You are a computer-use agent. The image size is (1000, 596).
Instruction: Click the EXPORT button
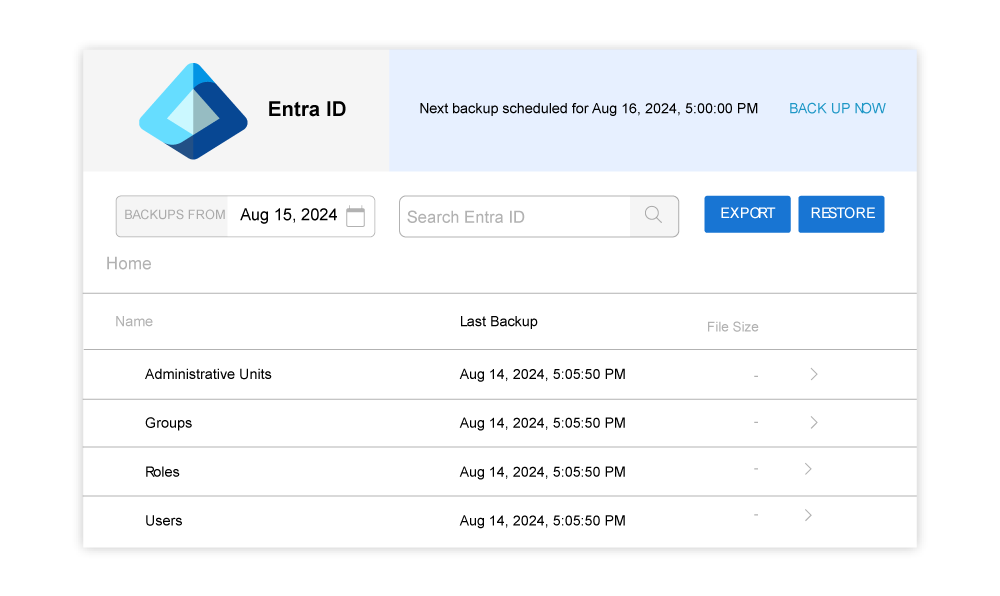(747, 214)
